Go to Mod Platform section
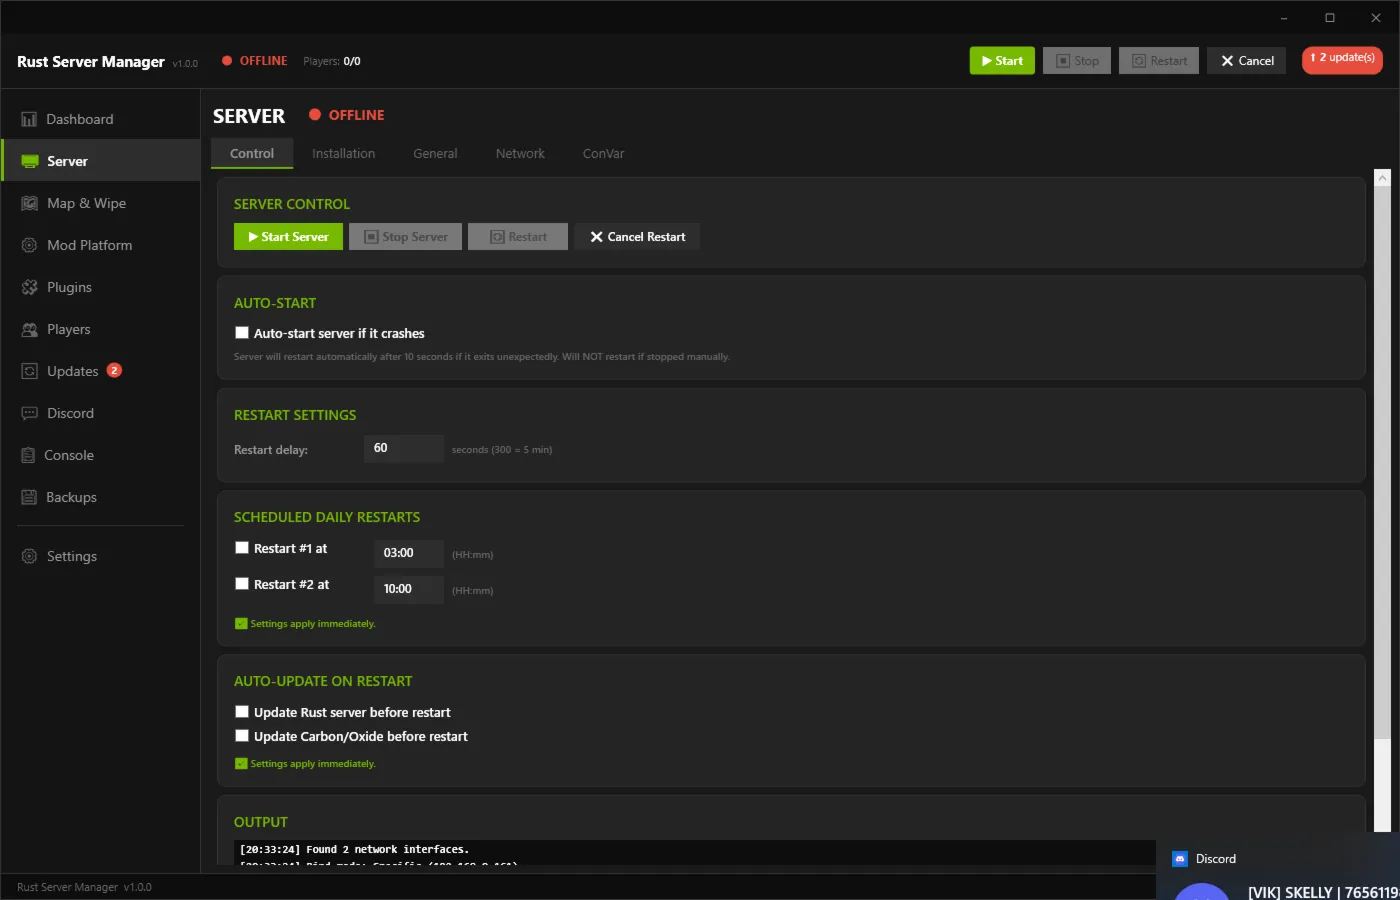Viewport: 1400px width, 900px height. (100, 245)
